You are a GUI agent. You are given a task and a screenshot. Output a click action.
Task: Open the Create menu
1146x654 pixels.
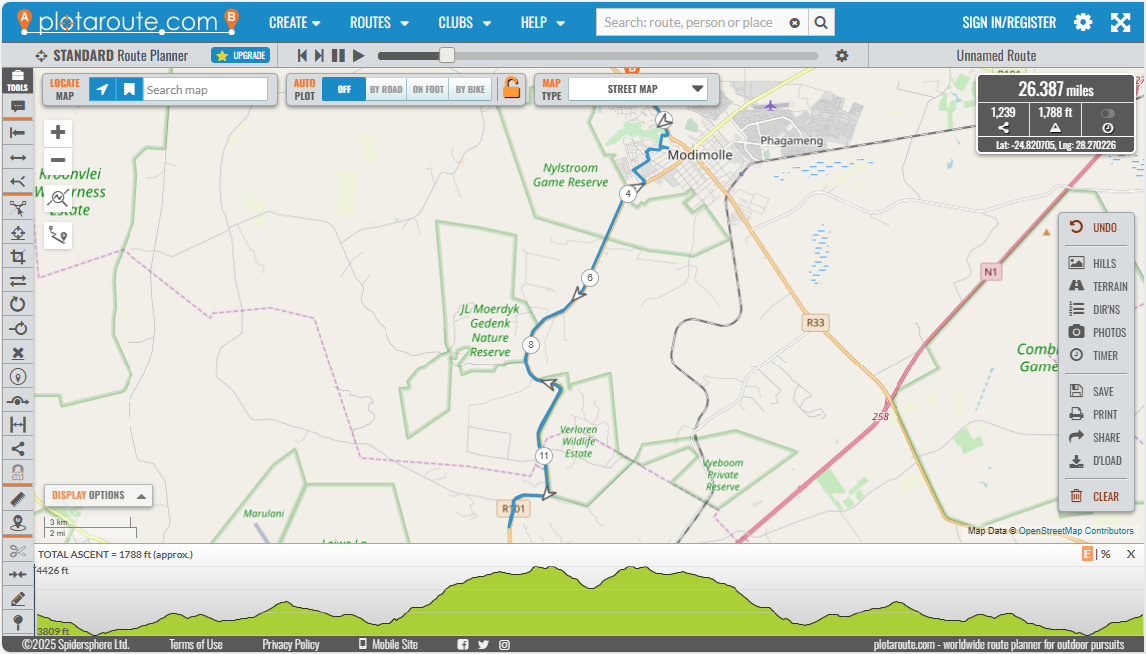point(295,23)
